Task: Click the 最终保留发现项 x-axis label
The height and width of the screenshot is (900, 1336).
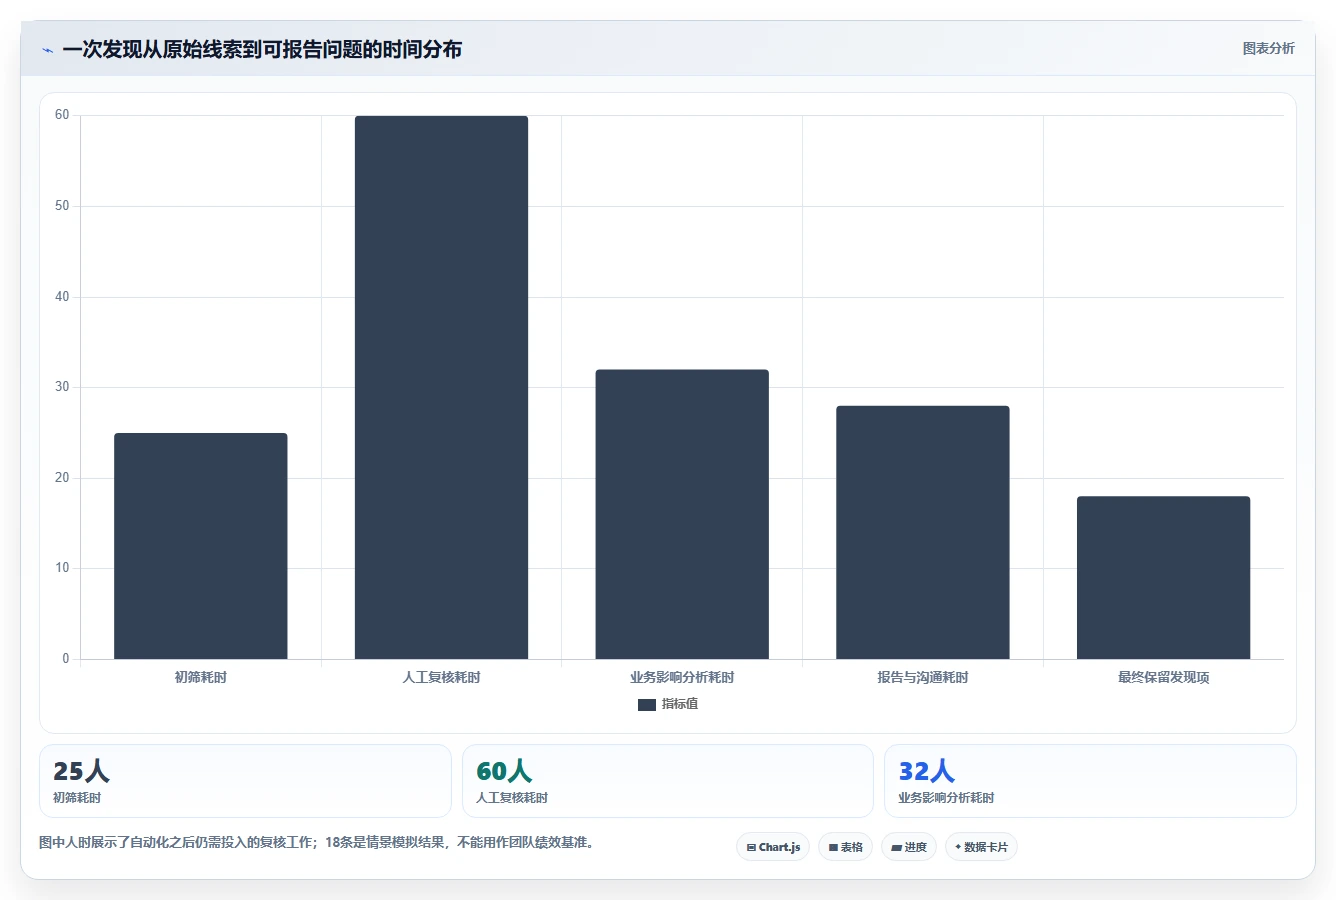Action: click(x=1163, y=677)
